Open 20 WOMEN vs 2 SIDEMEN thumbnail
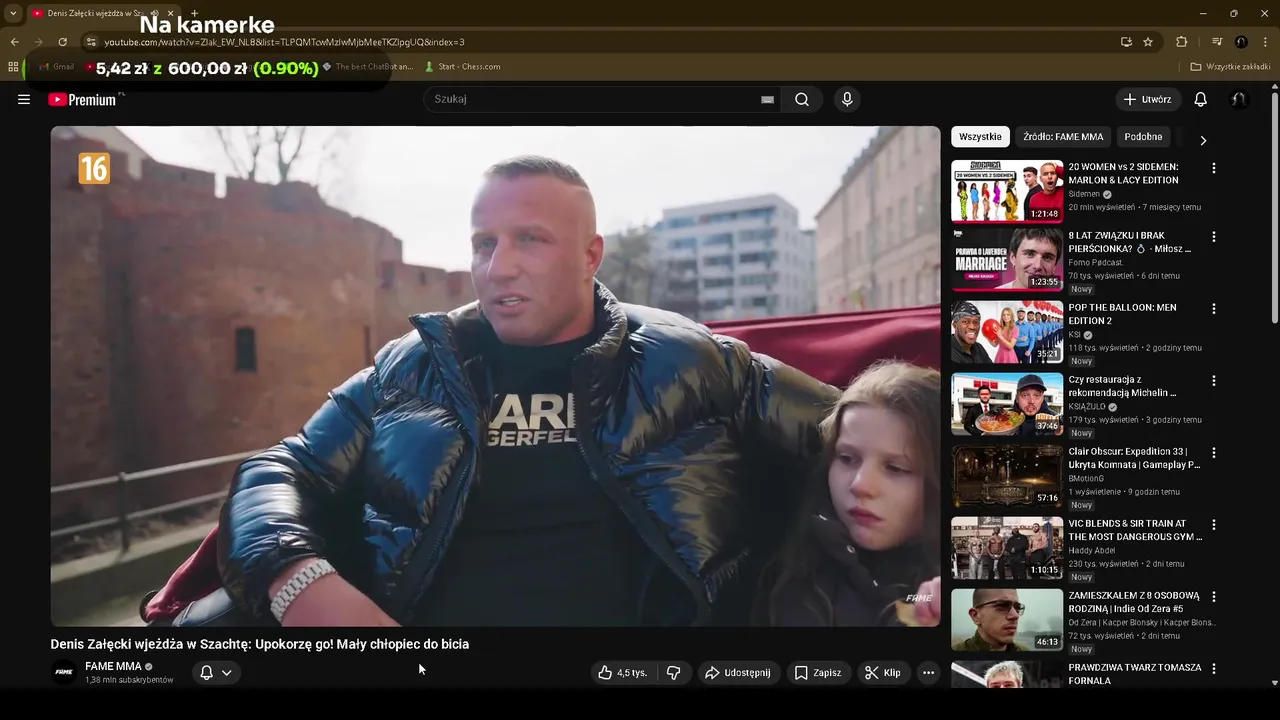The image size is (1280, 720). [x=1007, y=191]
